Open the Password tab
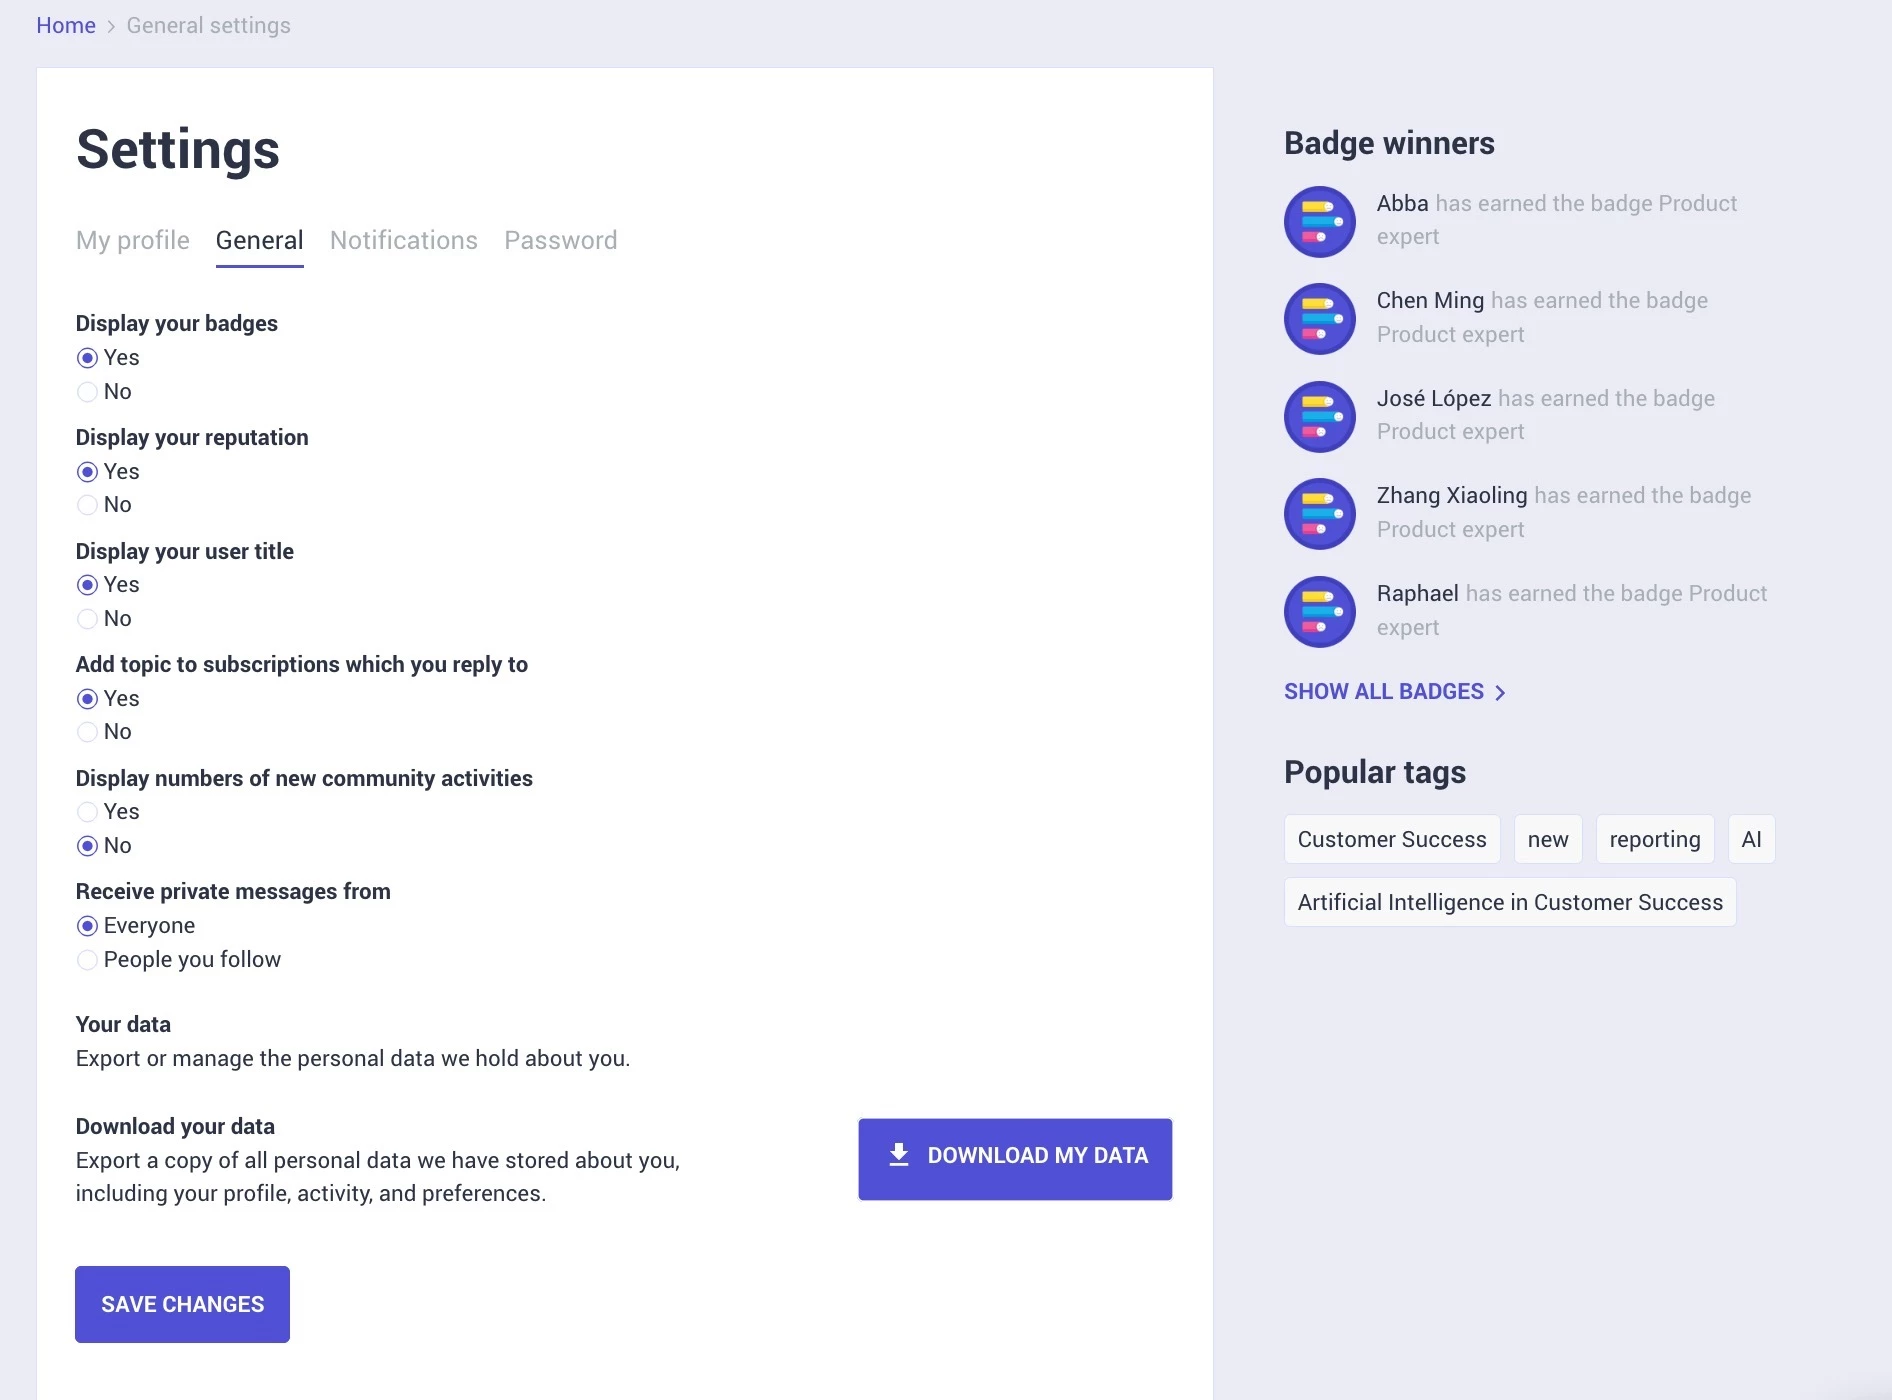This screenshot has height=1400, width=1892. [561, 240]
